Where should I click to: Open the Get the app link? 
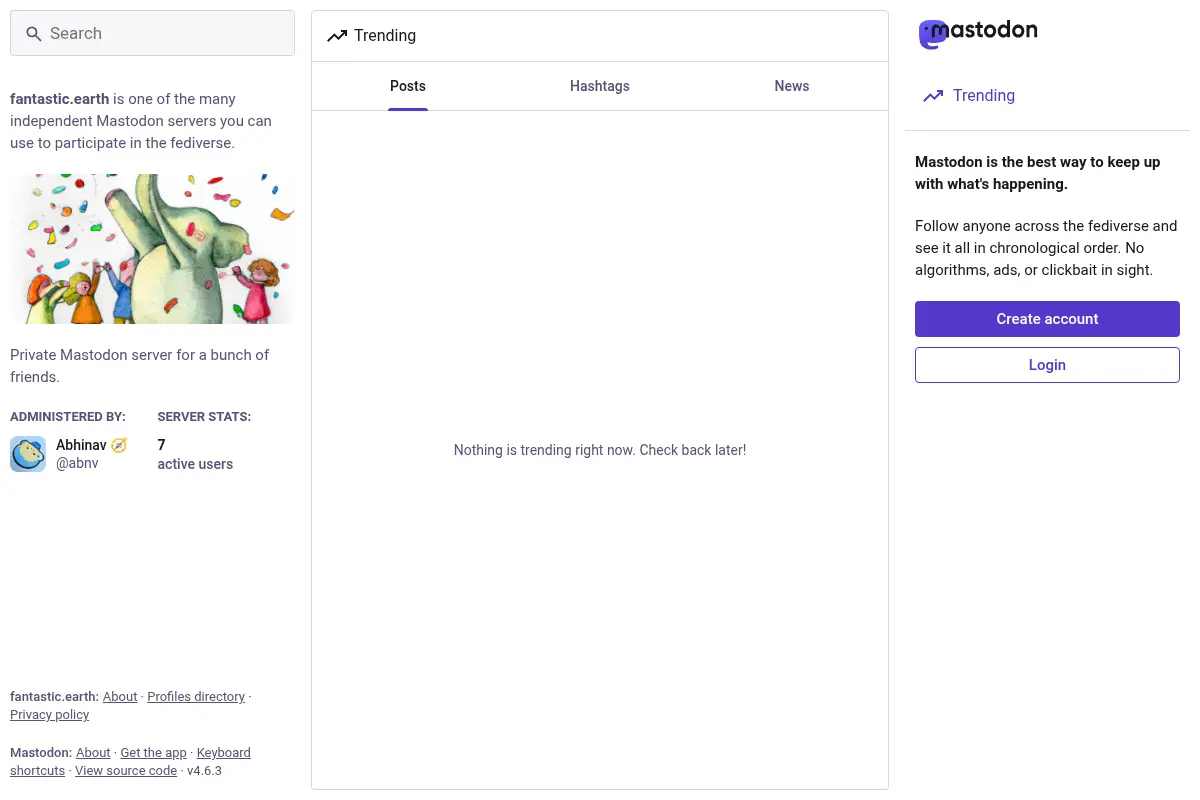[153, 753]
